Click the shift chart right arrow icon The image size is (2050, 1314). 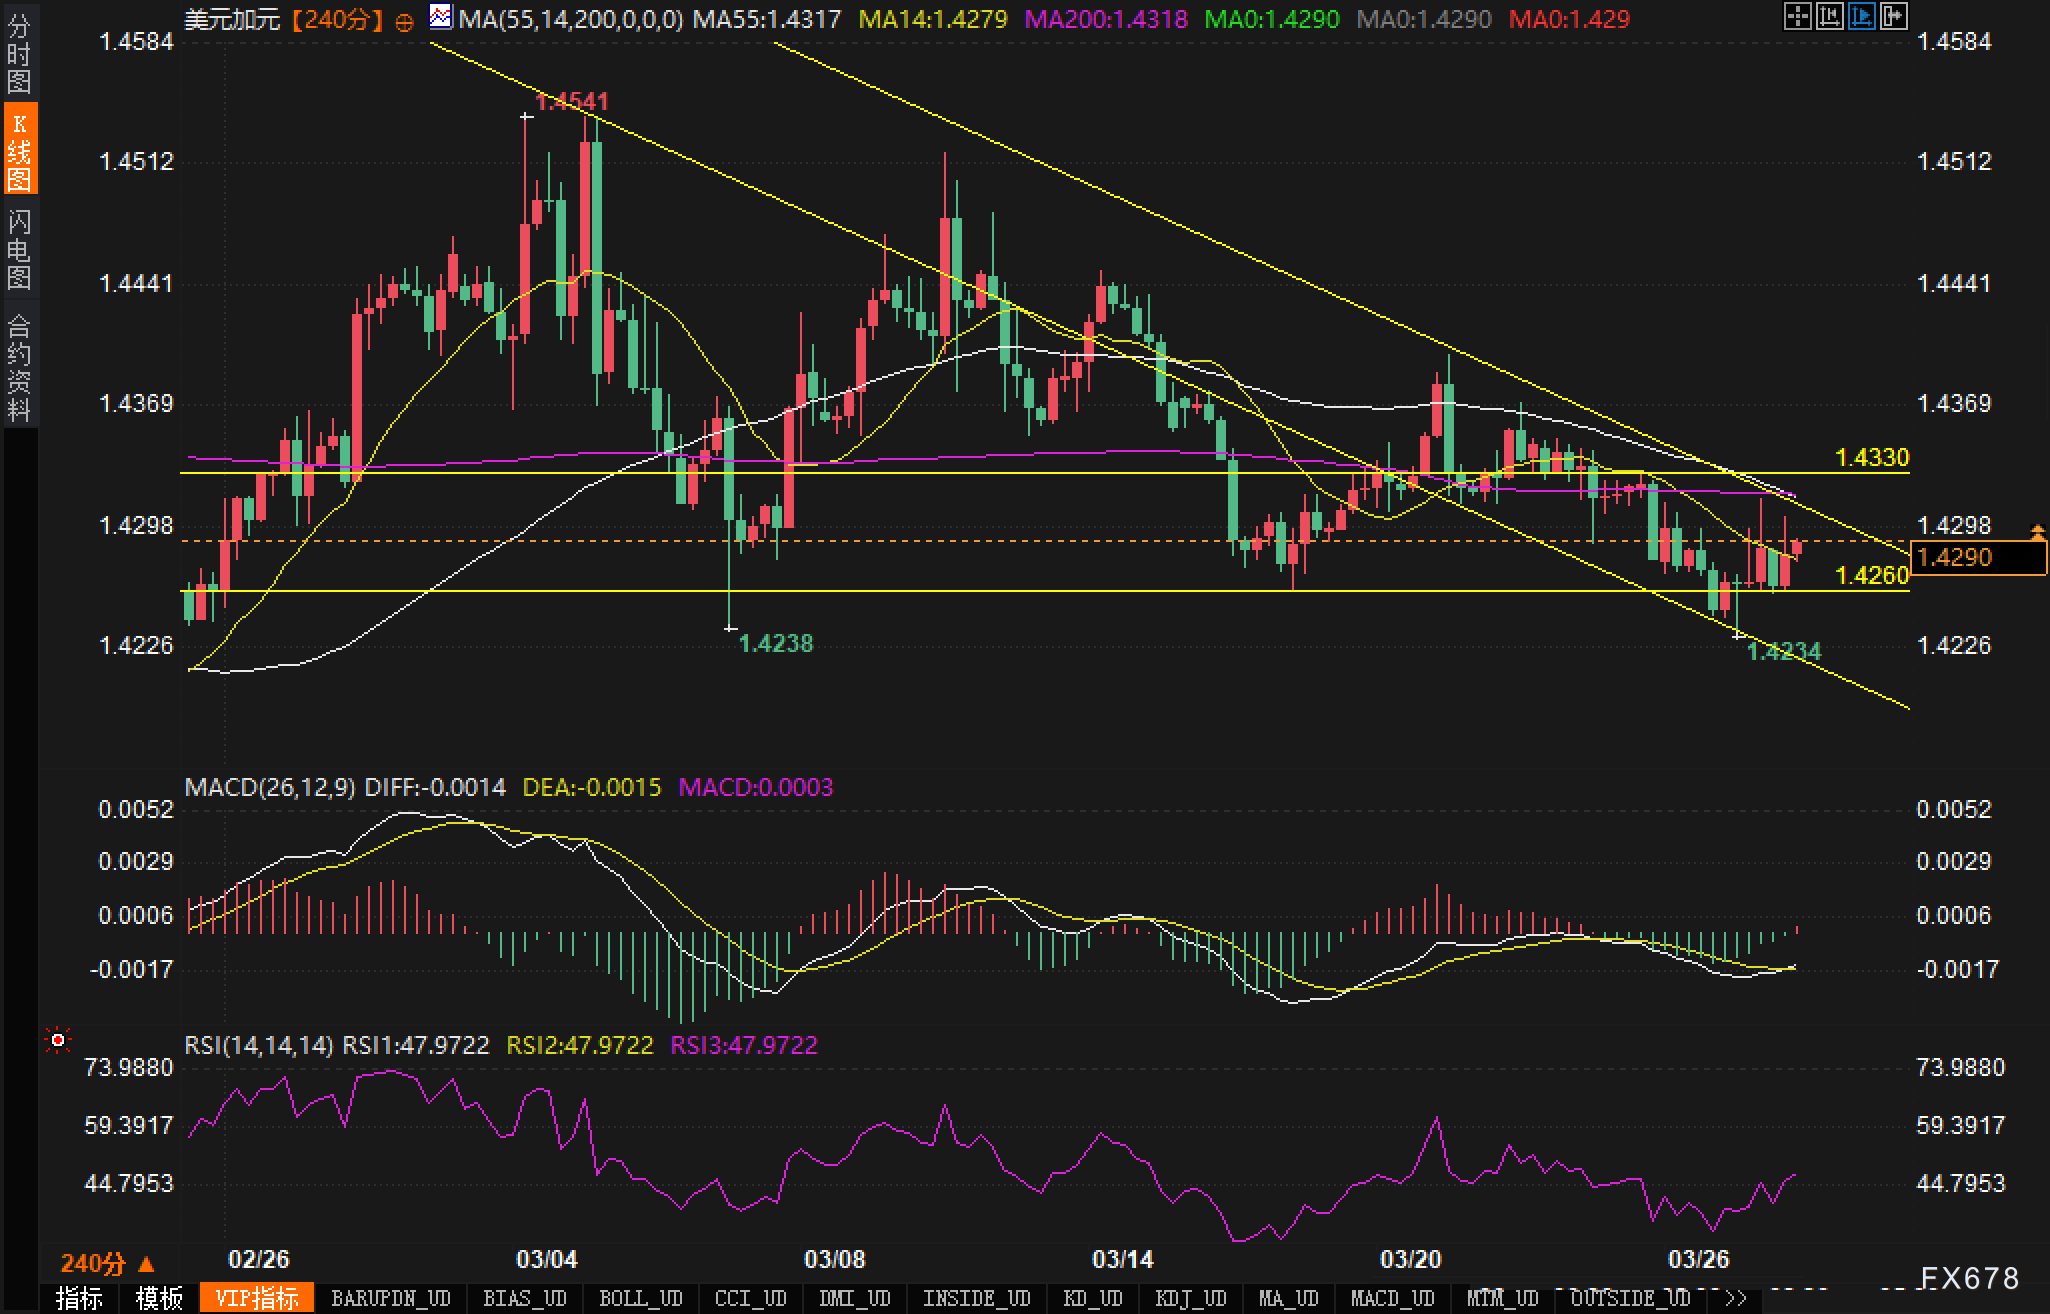(1893, 16)
